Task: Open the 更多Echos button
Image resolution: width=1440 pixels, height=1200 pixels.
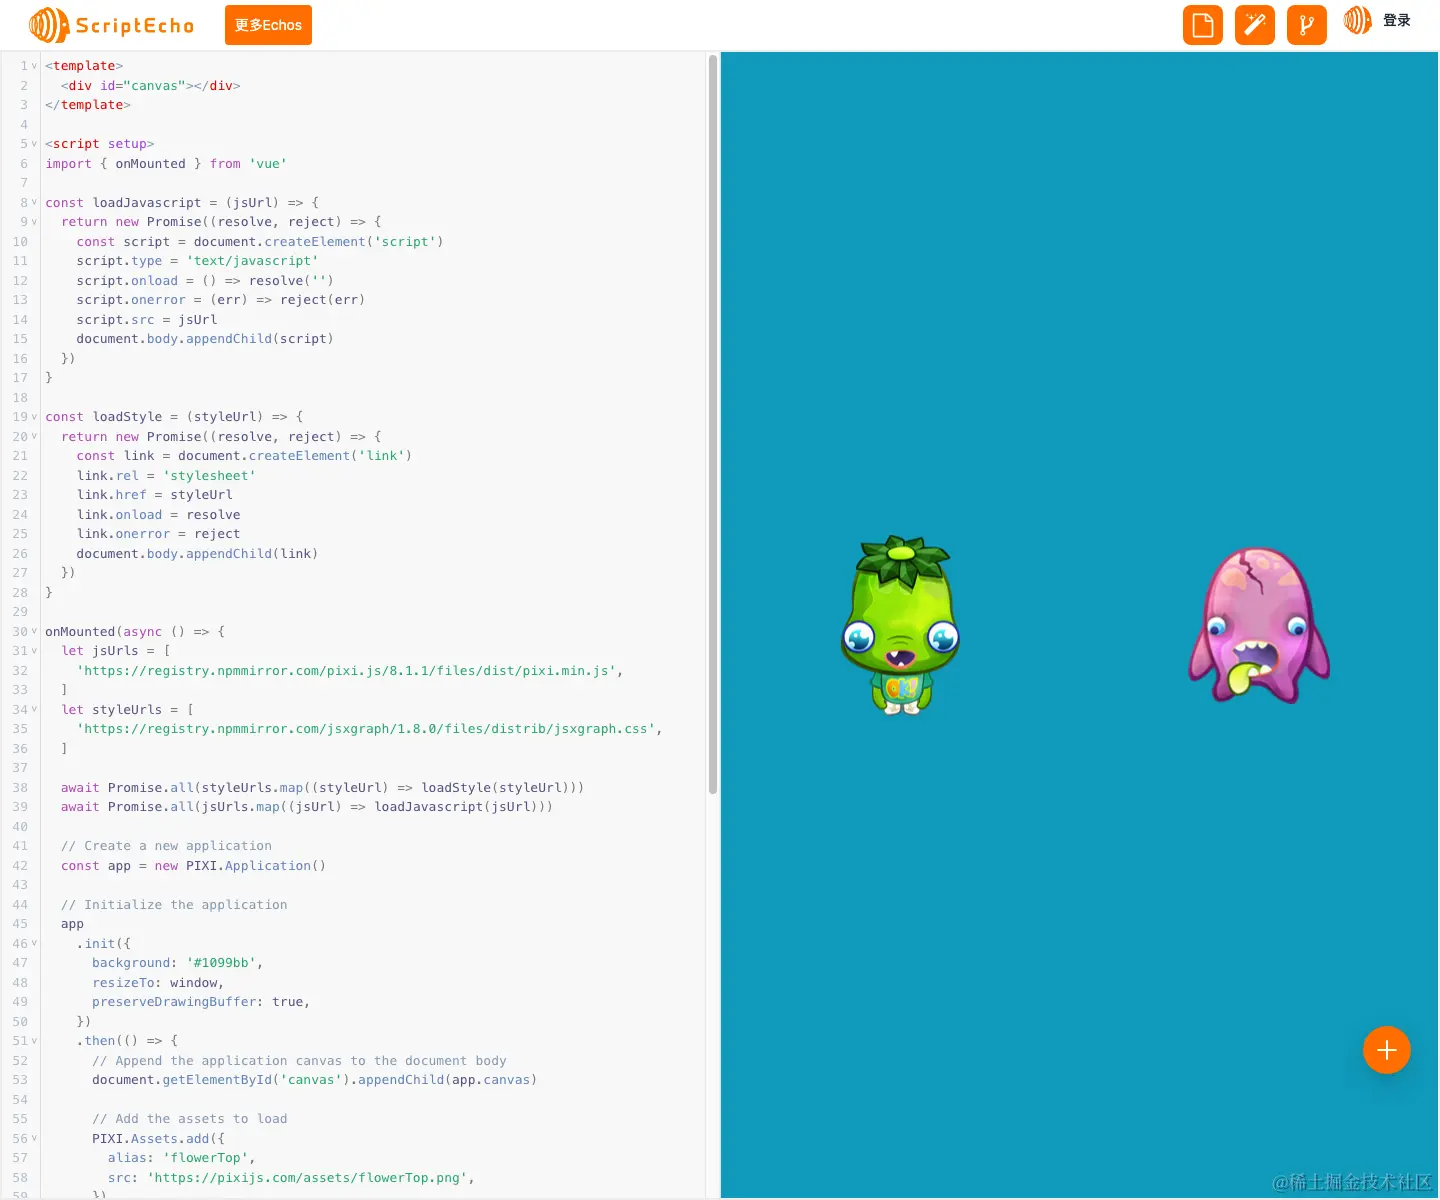Action: coord(268,25)
